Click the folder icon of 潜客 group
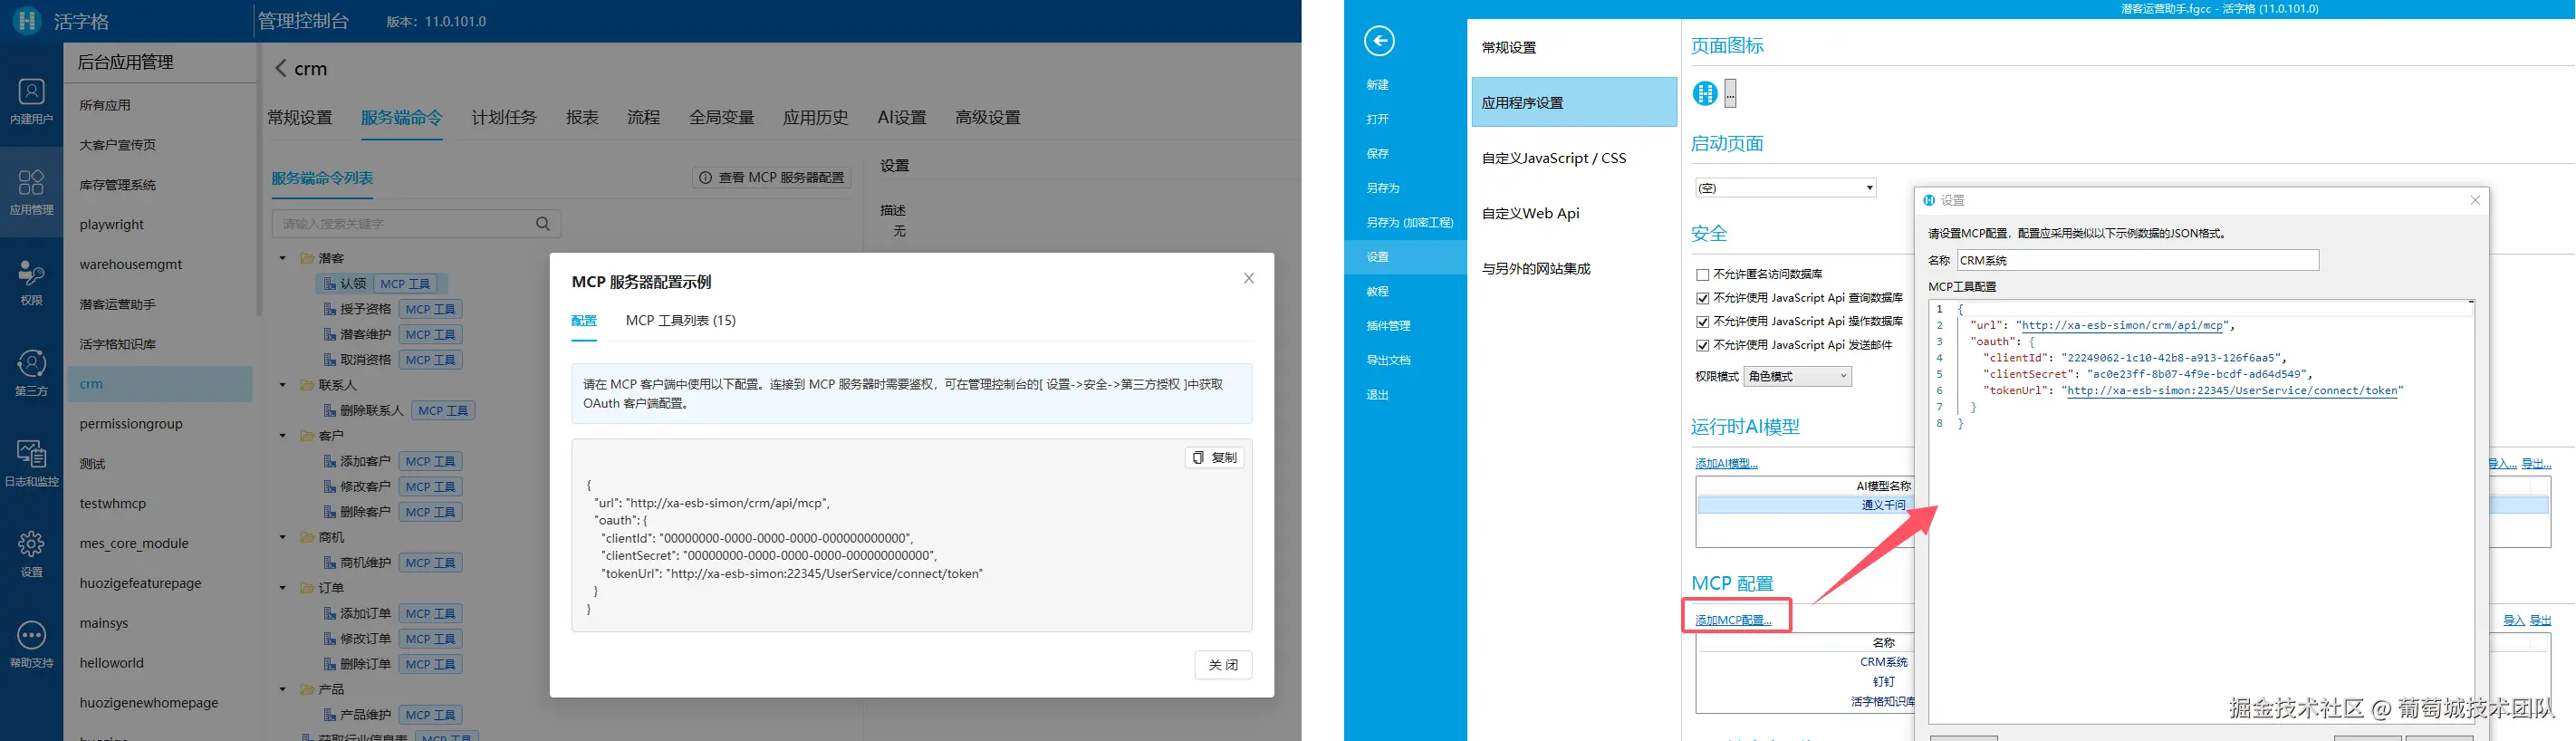This screenshot has width=2576, height=741. pos(308,258)
